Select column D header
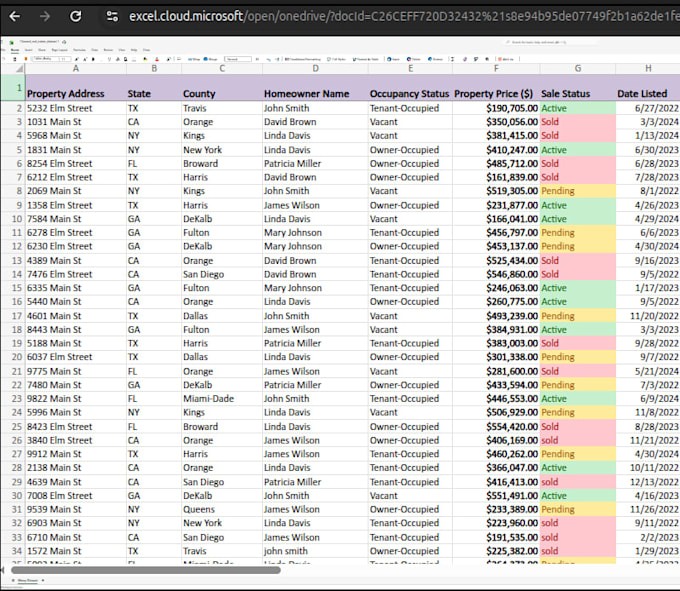The height and width of the screenshot is (591, 680). (x=315, y=69)
